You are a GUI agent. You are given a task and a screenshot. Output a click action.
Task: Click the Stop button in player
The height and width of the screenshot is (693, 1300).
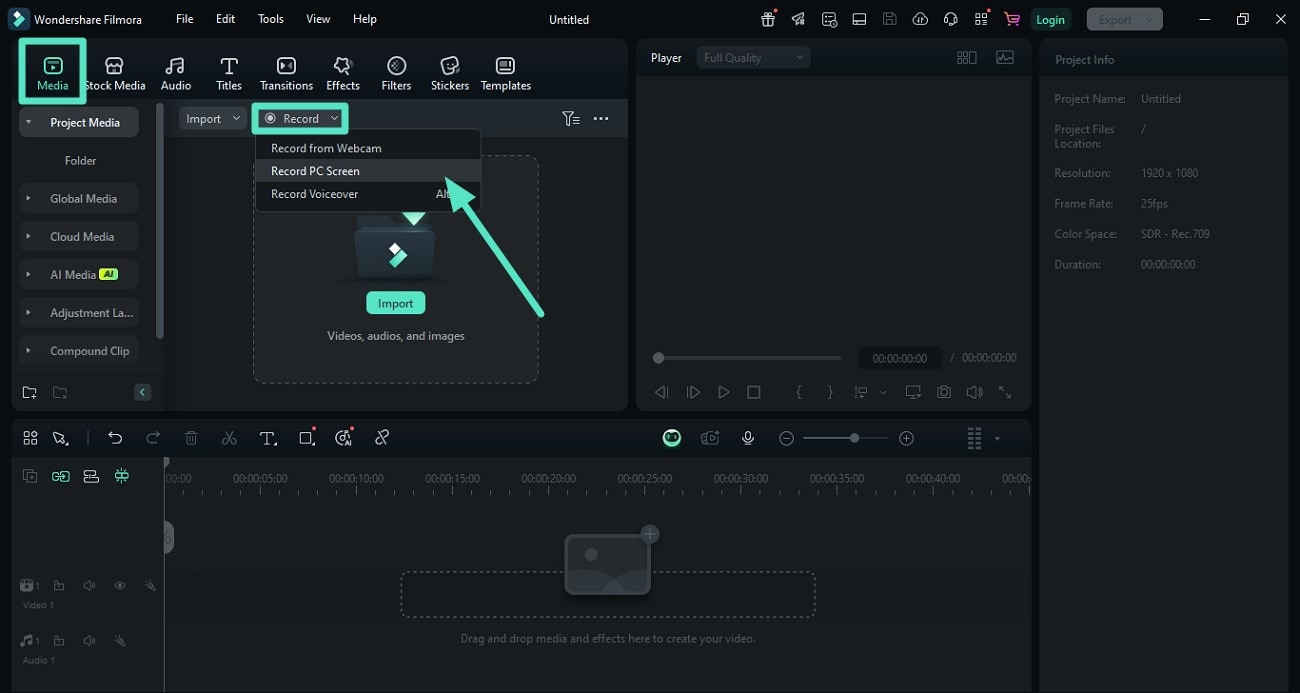click(754, 393)
